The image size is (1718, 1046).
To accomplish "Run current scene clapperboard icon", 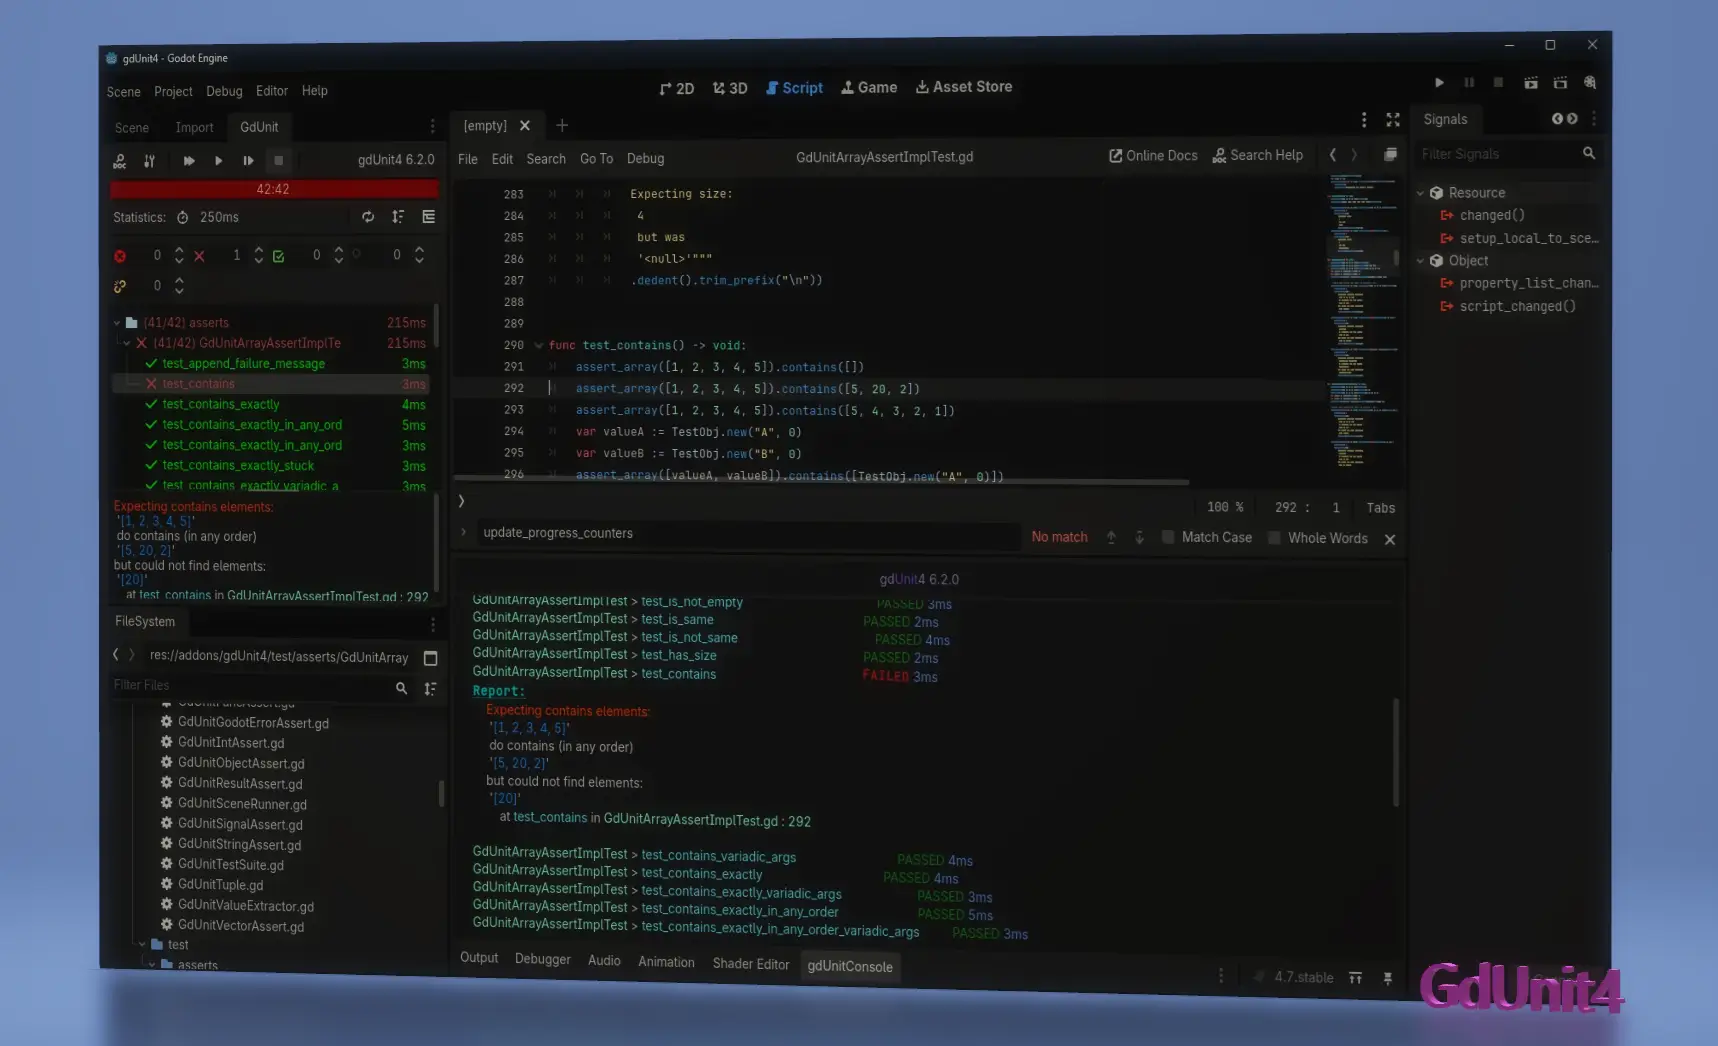I will tap(1530, 83).
